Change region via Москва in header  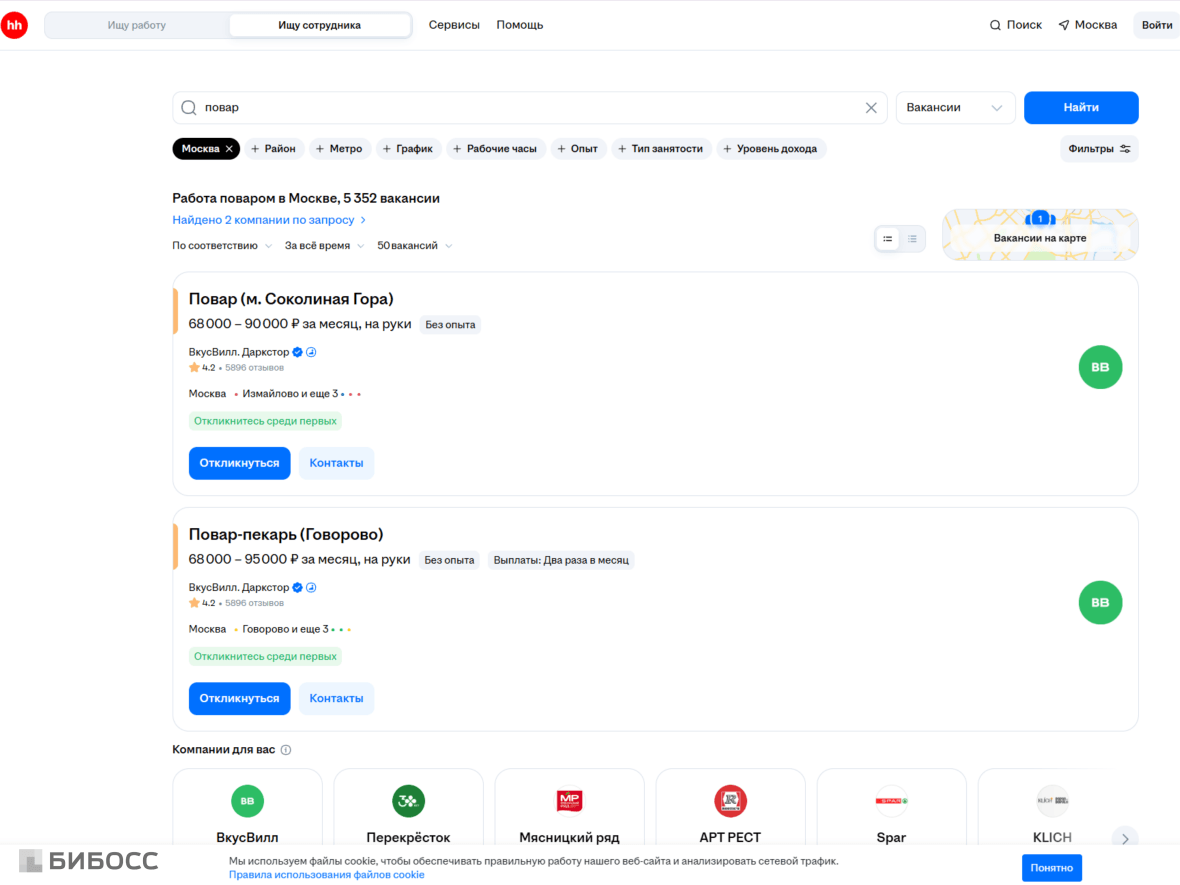coord(1087,25)
